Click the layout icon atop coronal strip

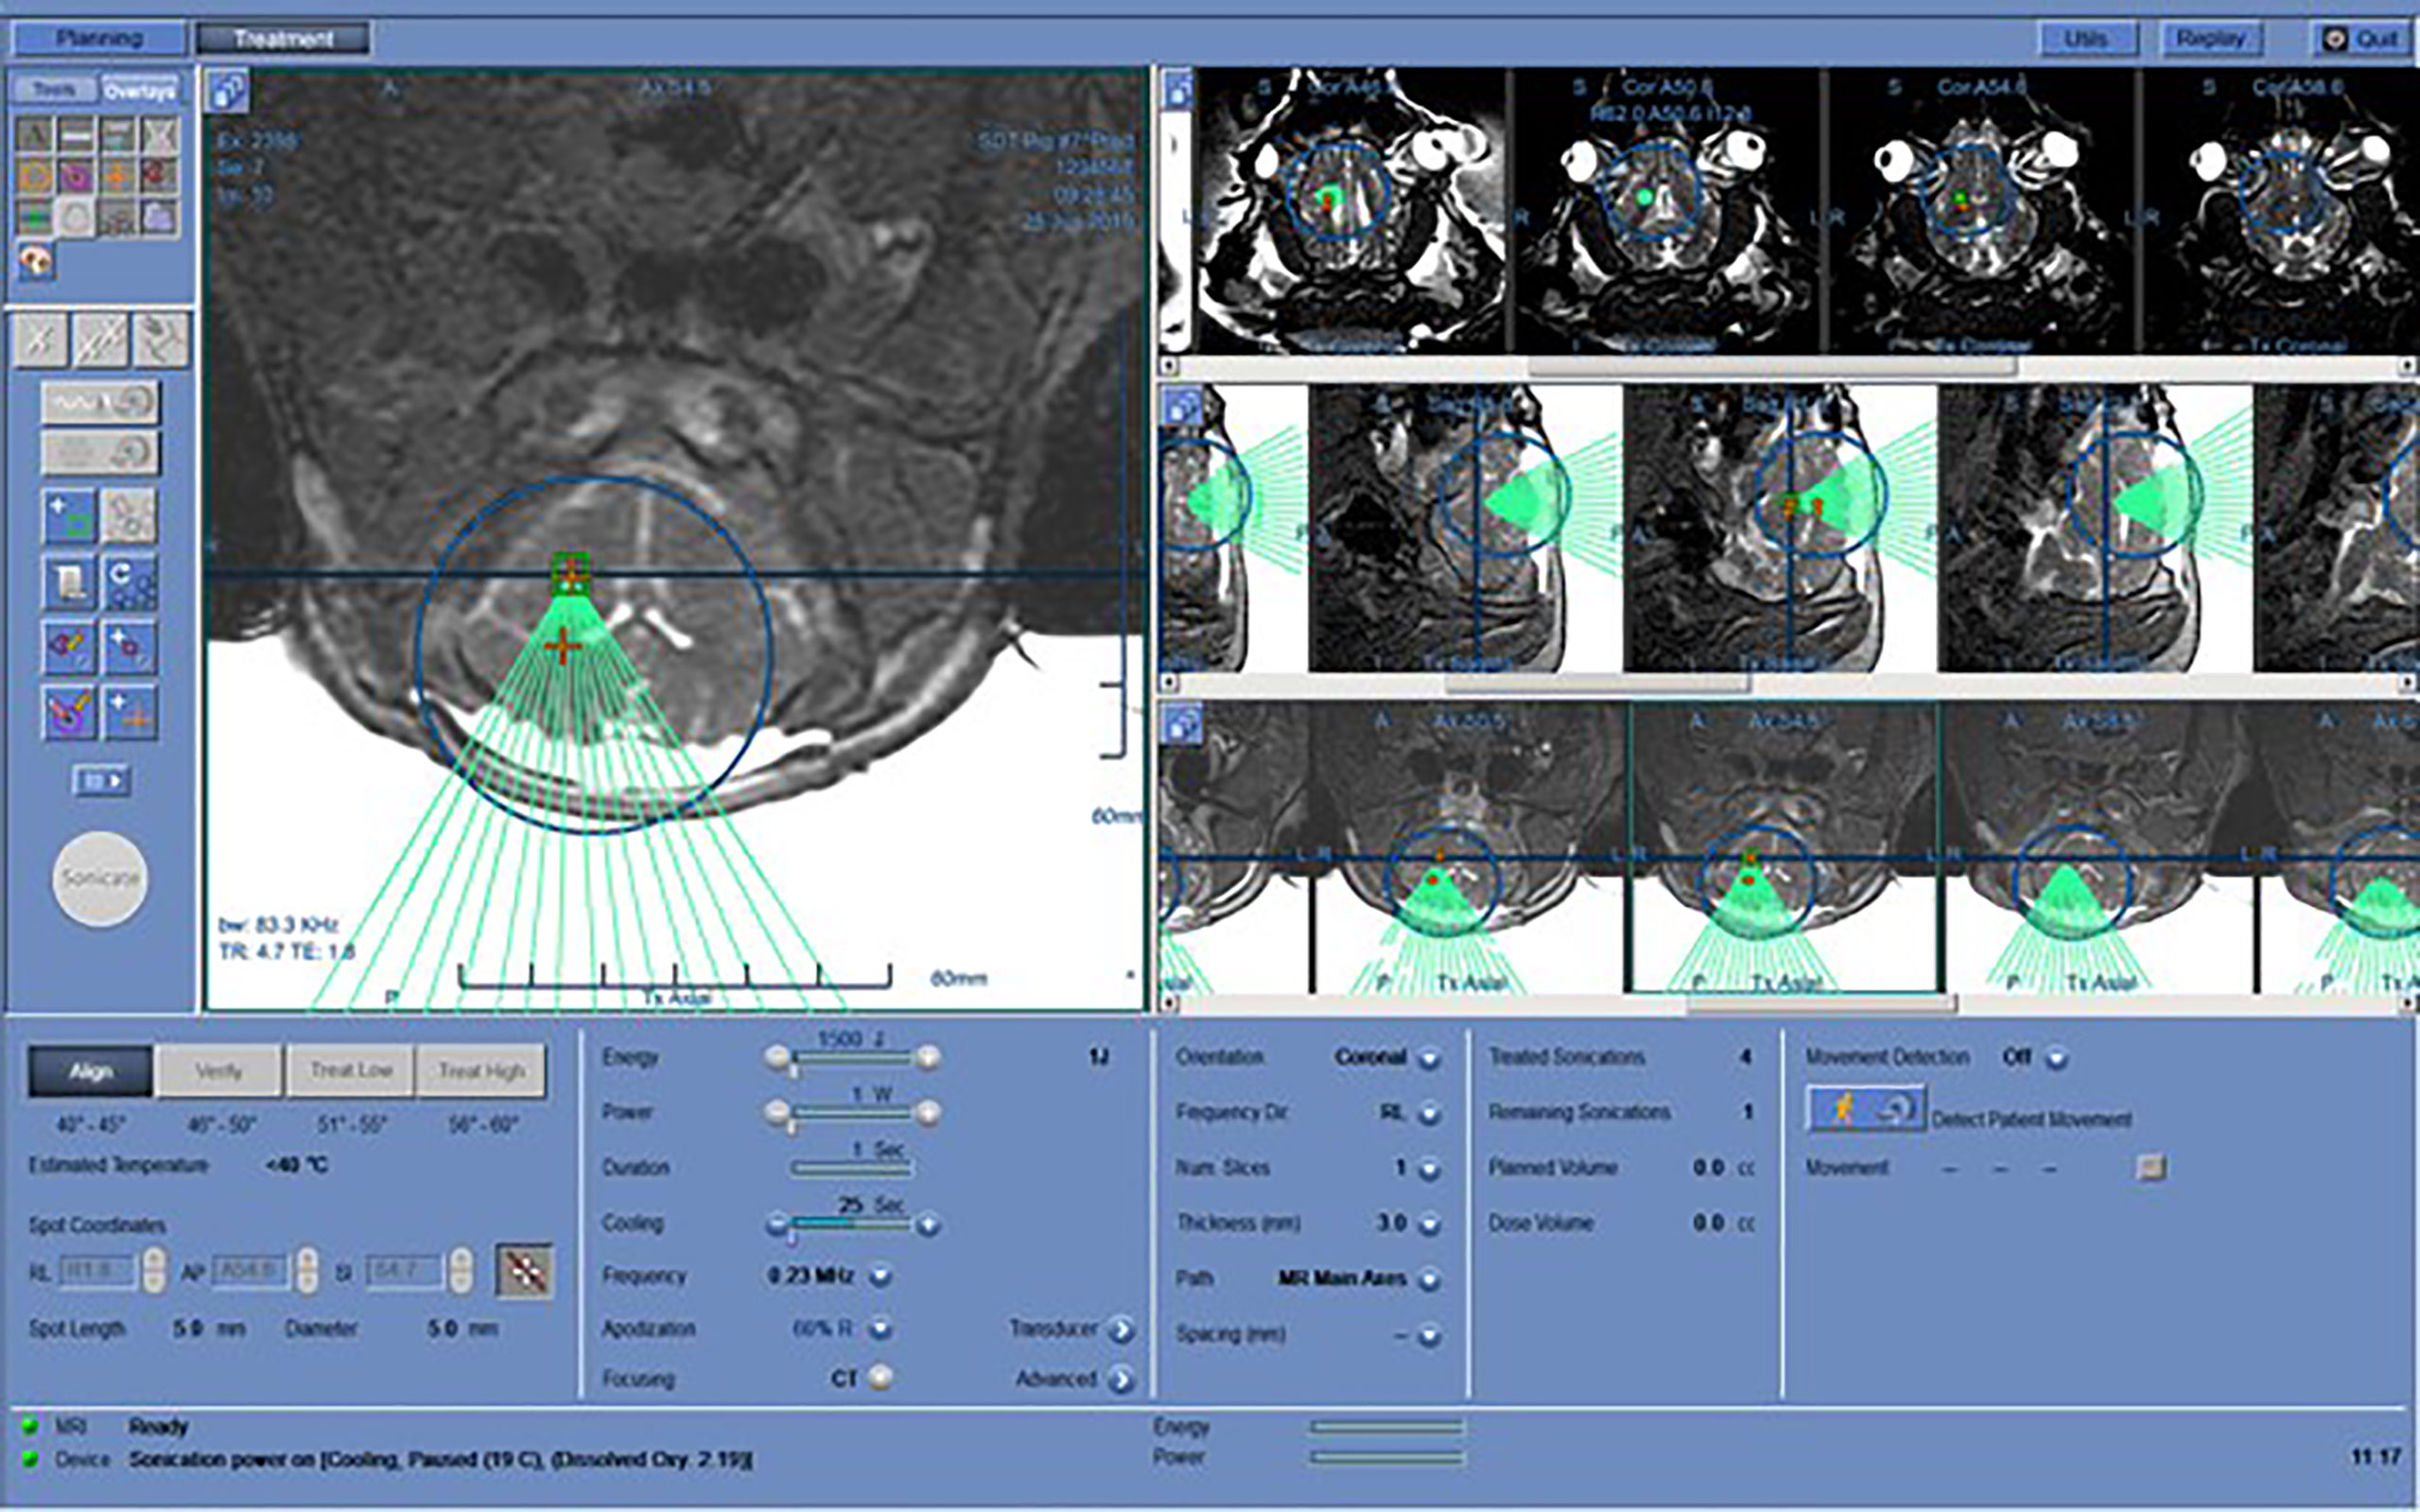click(x=1178, y=90)
